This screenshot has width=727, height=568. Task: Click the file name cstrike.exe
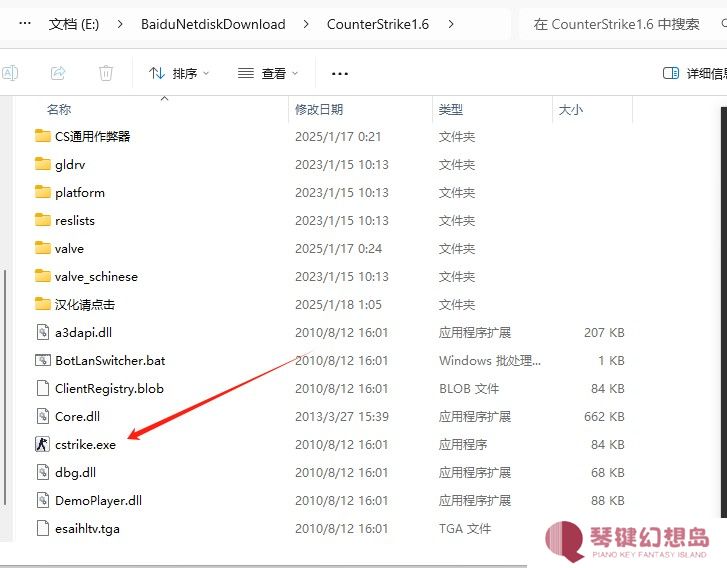point(85,445)
